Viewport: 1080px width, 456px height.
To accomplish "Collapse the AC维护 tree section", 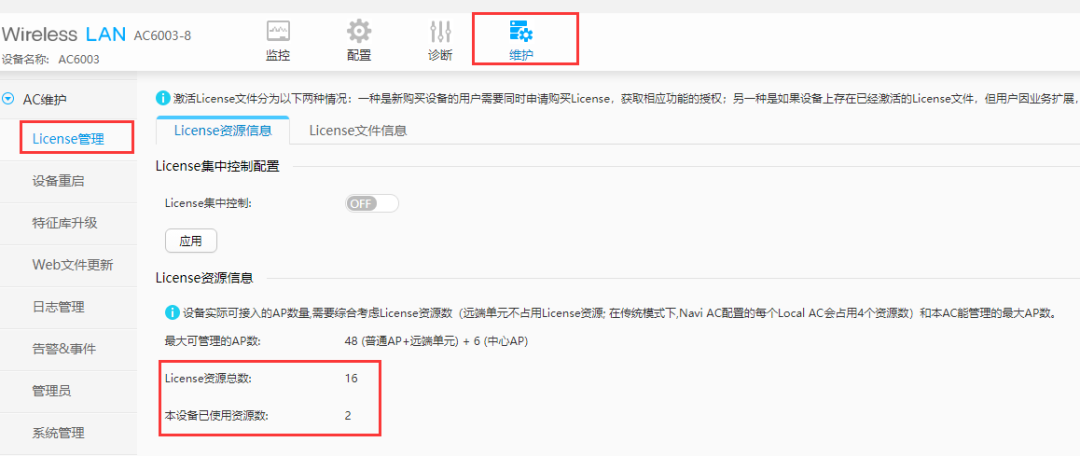I will [x=8, y=99].
